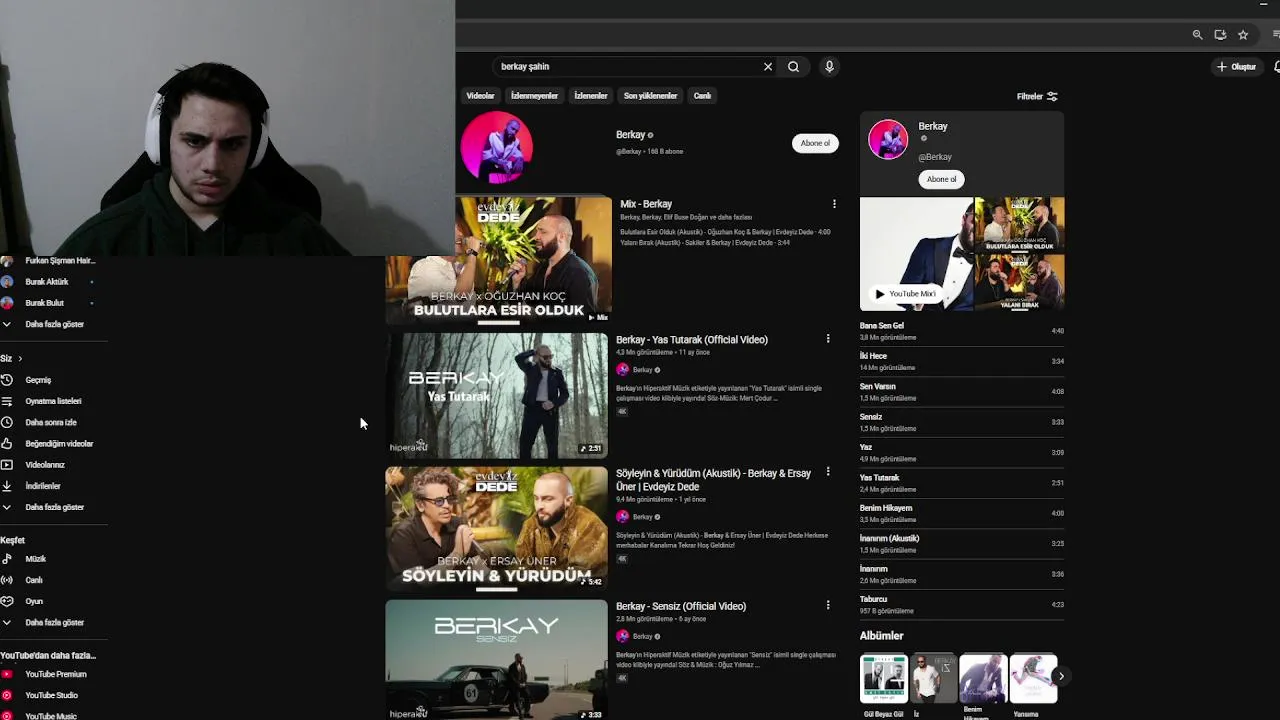Open Berkay - Sensiz (Official Video) title
This screenshot has height=720, width=1280.
(681, 606)
